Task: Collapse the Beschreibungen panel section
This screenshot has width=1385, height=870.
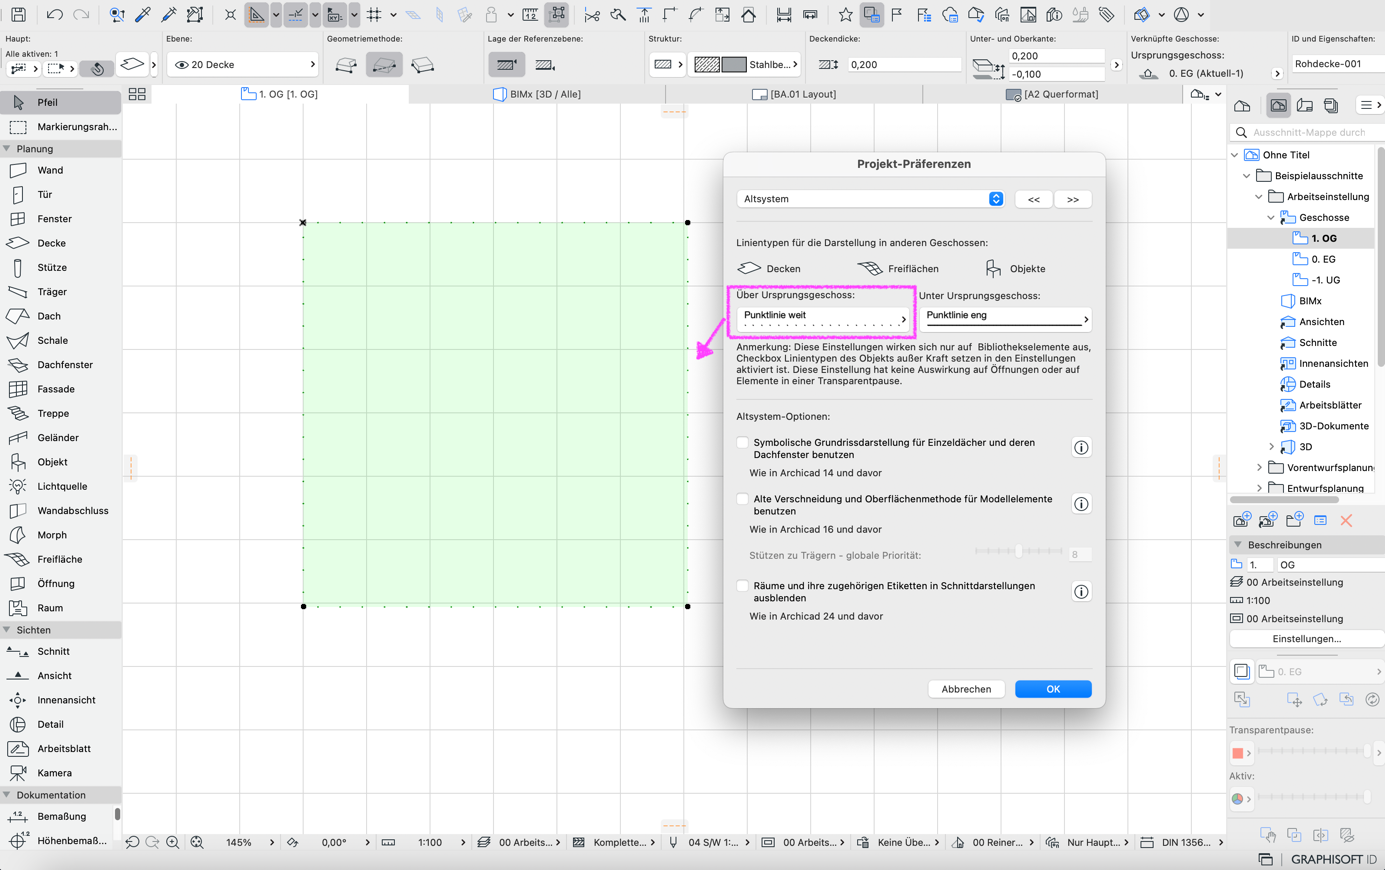Action: (x=1238, y=545)
